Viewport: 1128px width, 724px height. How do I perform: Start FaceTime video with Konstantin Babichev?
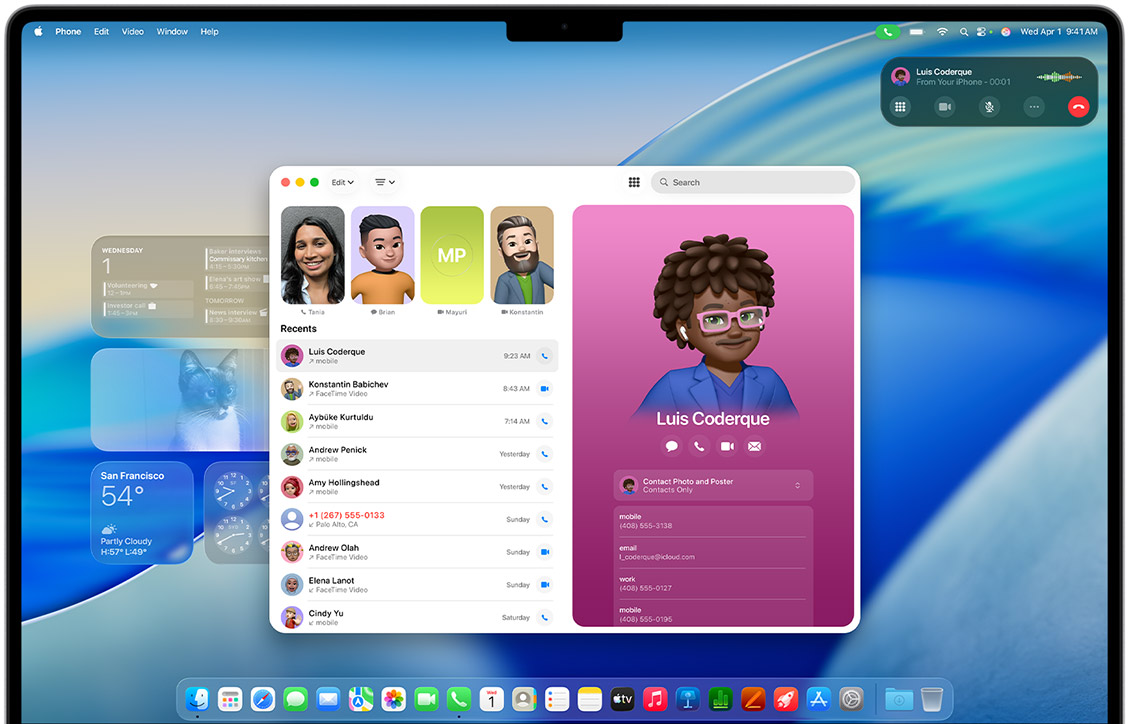click(x=544, y=389)
